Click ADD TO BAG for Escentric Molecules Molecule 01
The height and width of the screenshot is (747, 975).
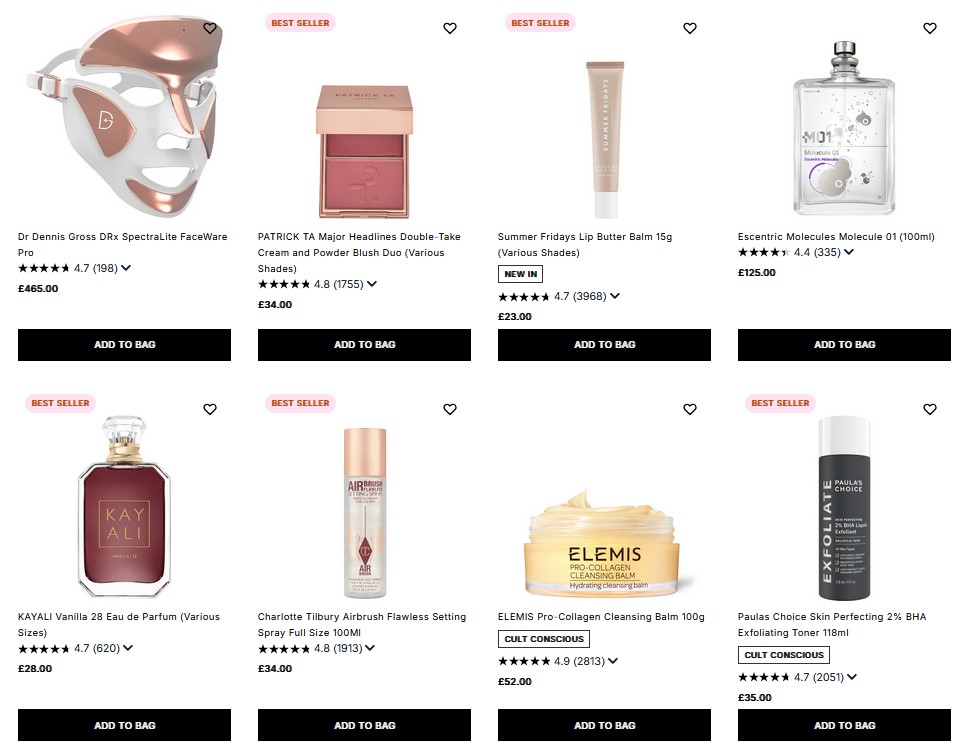point(844,344)
